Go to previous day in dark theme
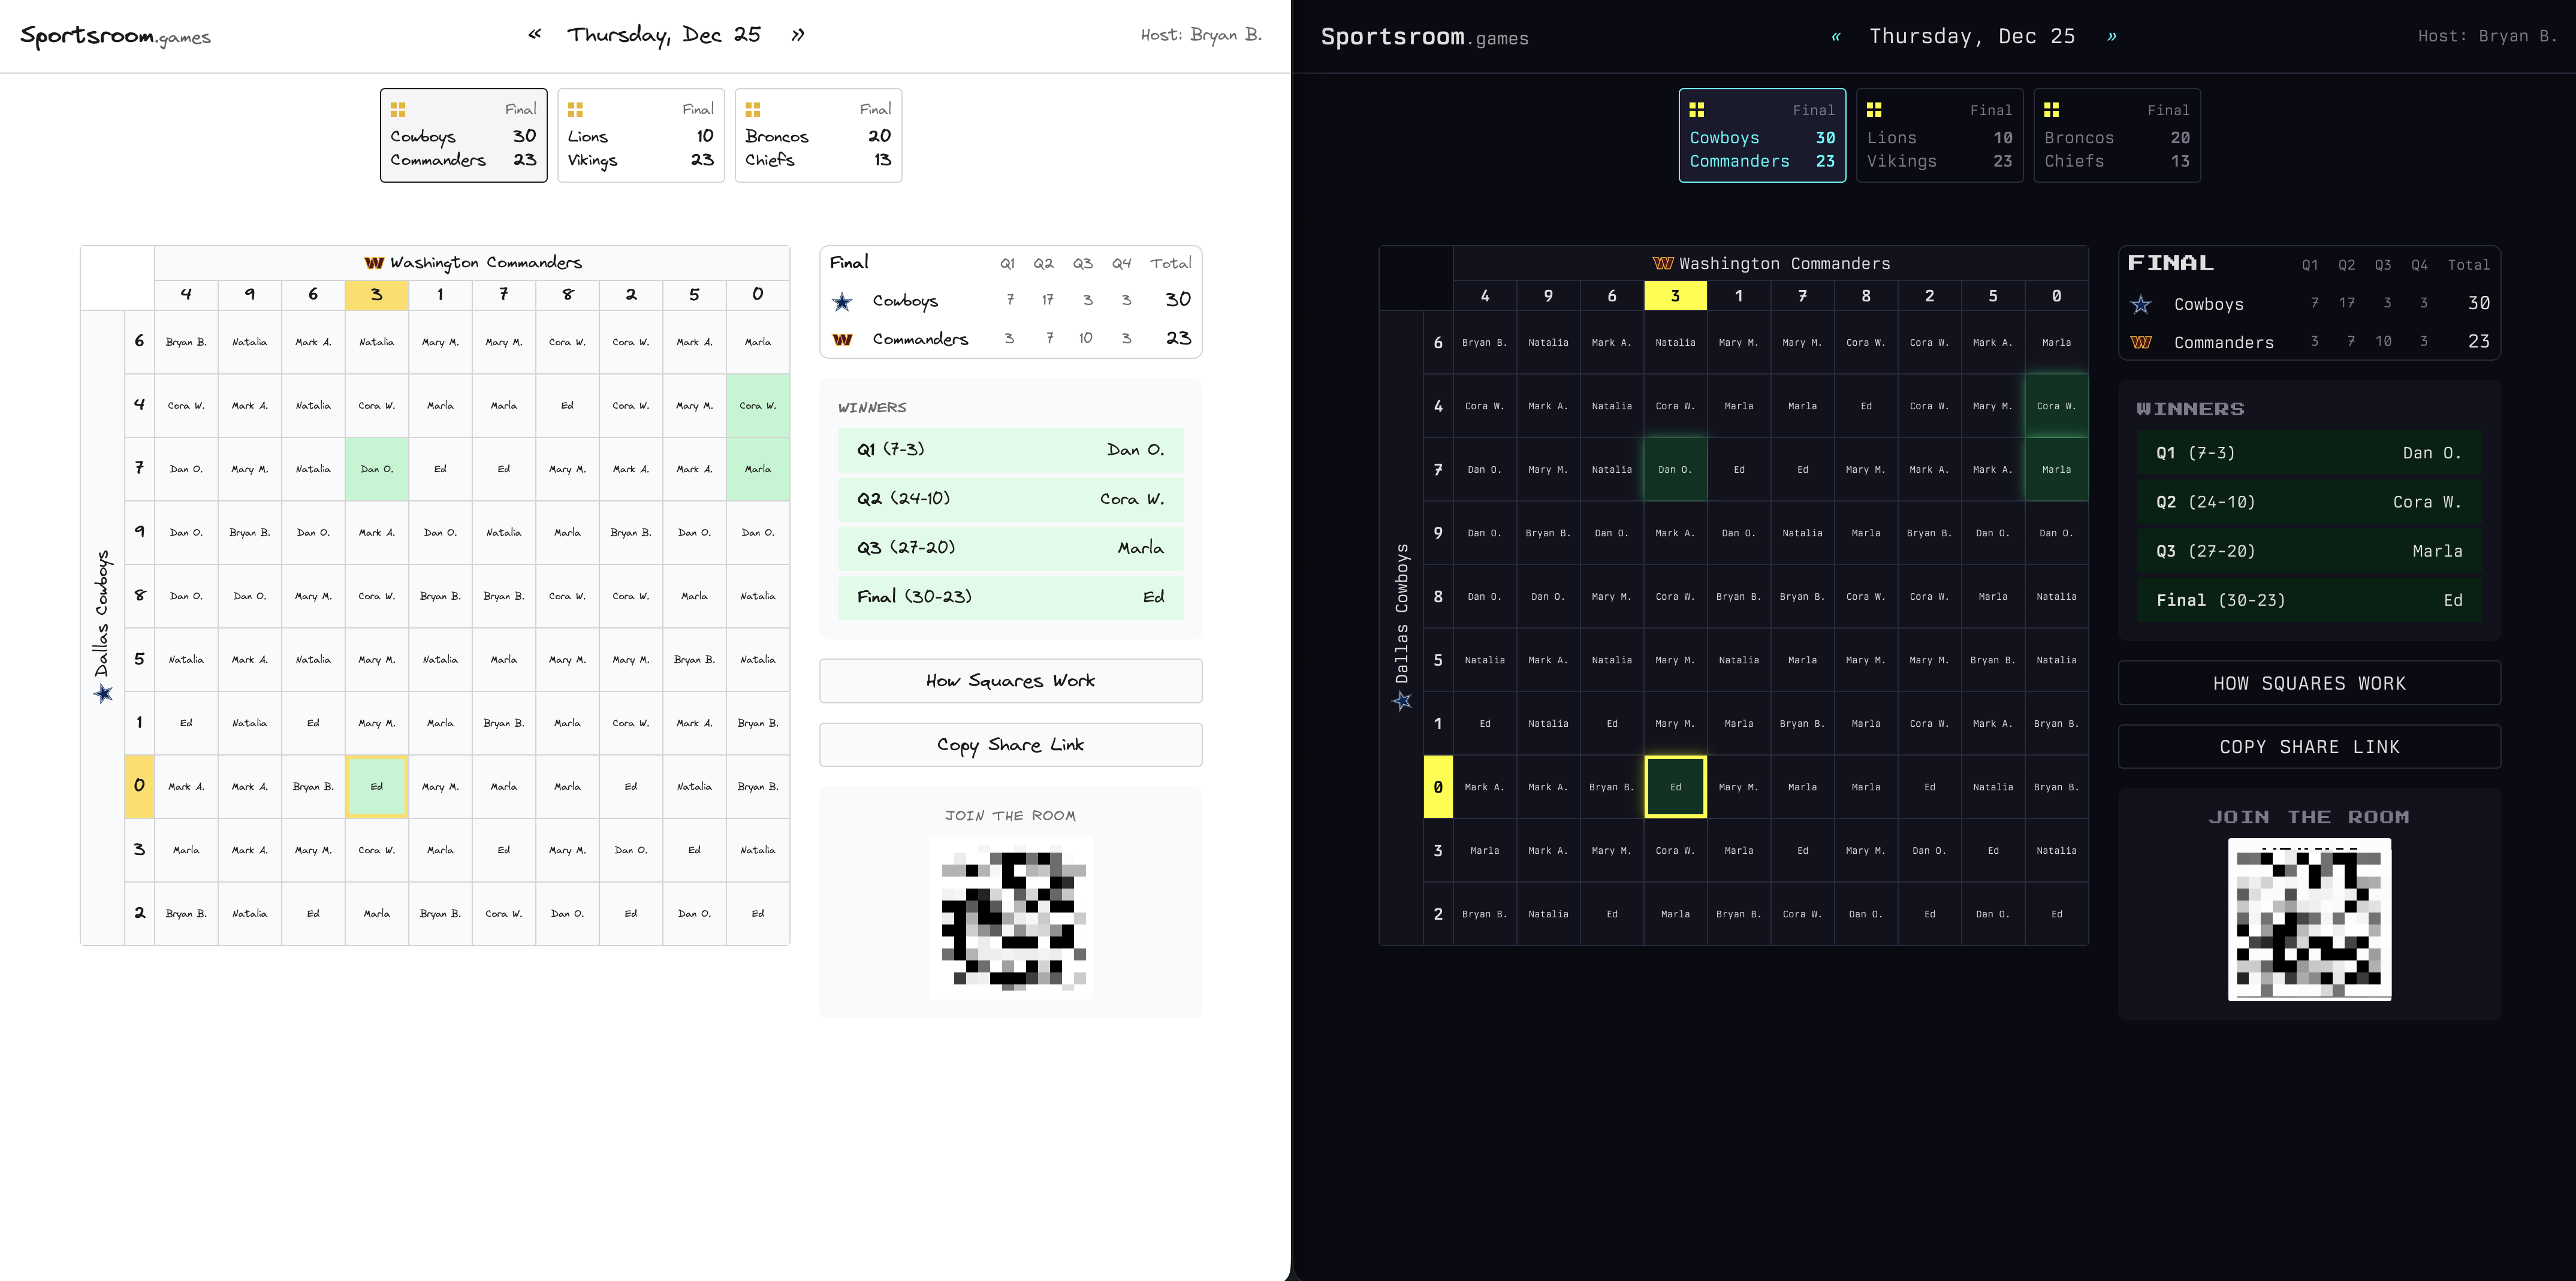The width and height of the screenshot is (2576, 1281). point(1836,37)
